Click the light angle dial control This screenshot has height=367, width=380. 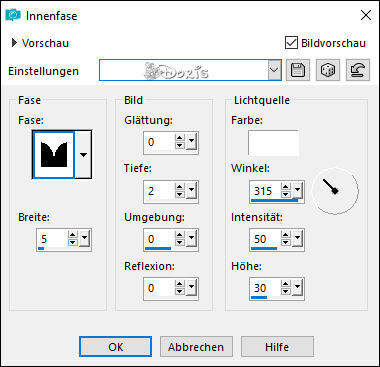point(335,191)
